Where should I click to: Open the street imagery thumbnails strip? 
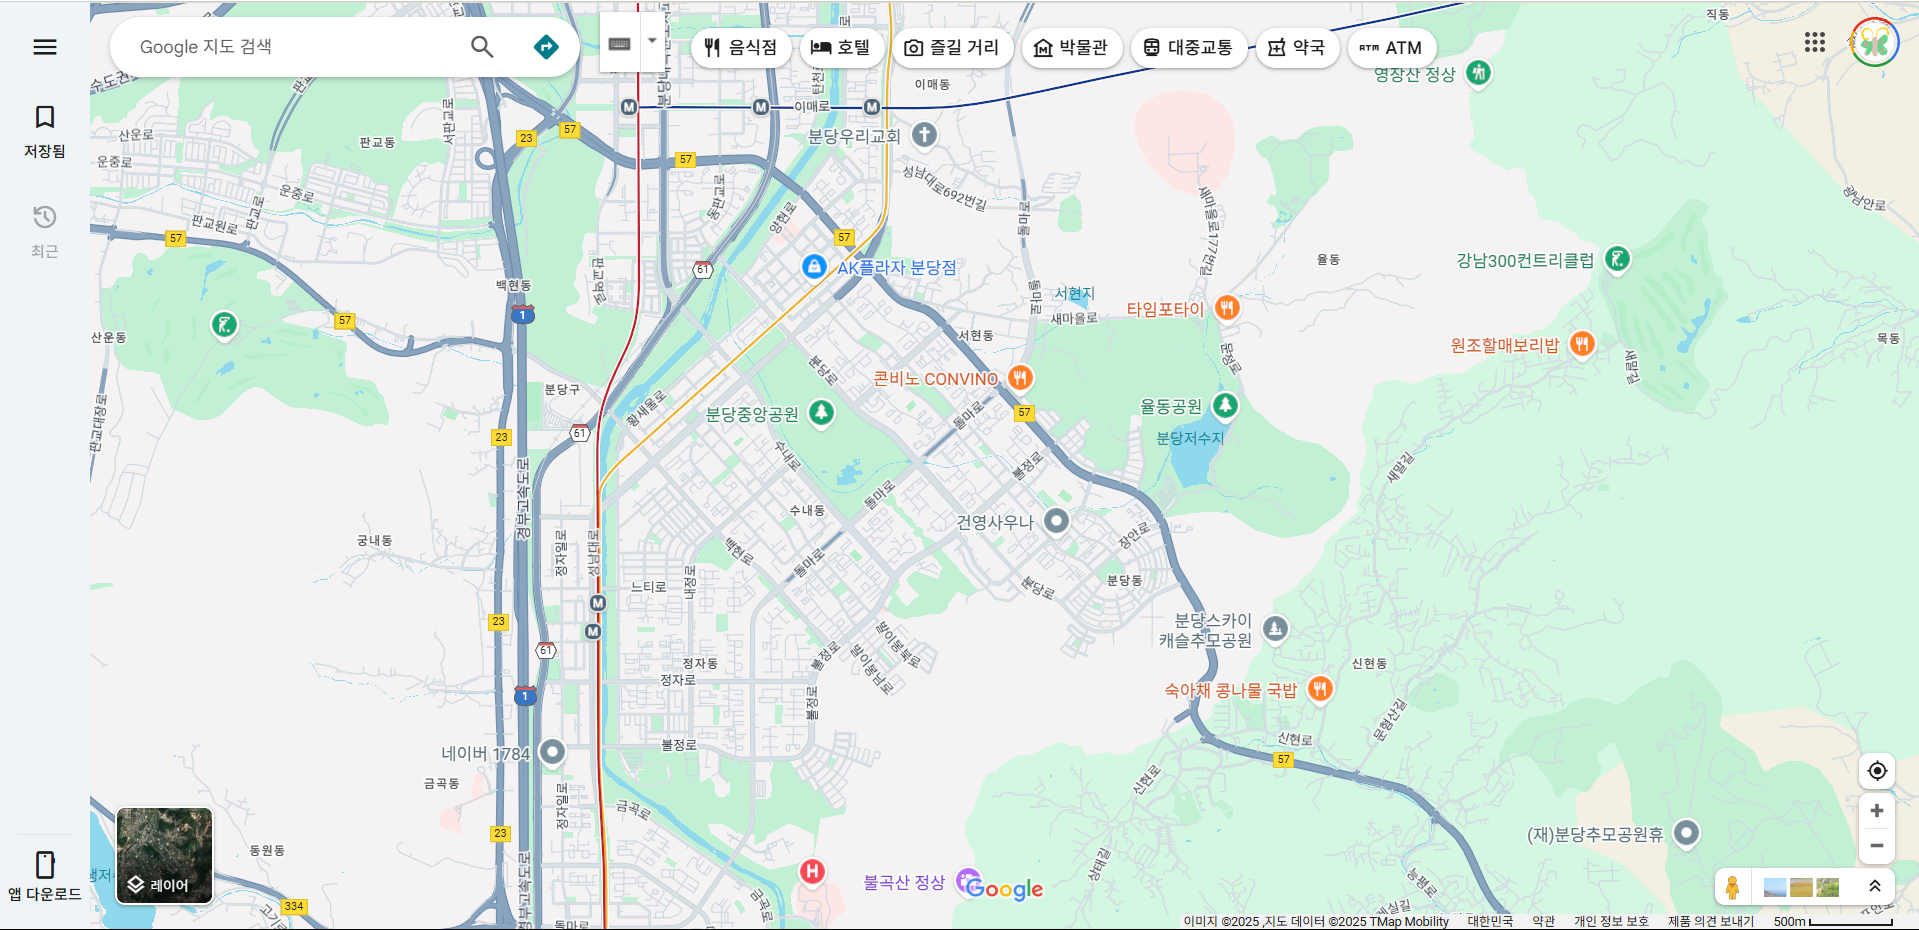coord(1801,887)
